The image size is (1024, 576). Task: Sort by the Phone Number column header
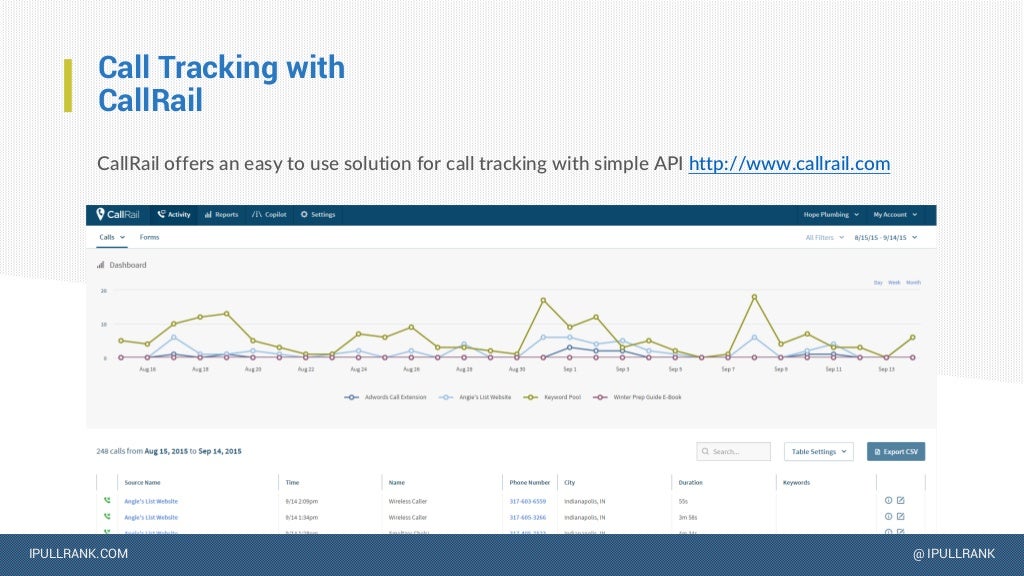pyautogui.click(x=530, y=483)
